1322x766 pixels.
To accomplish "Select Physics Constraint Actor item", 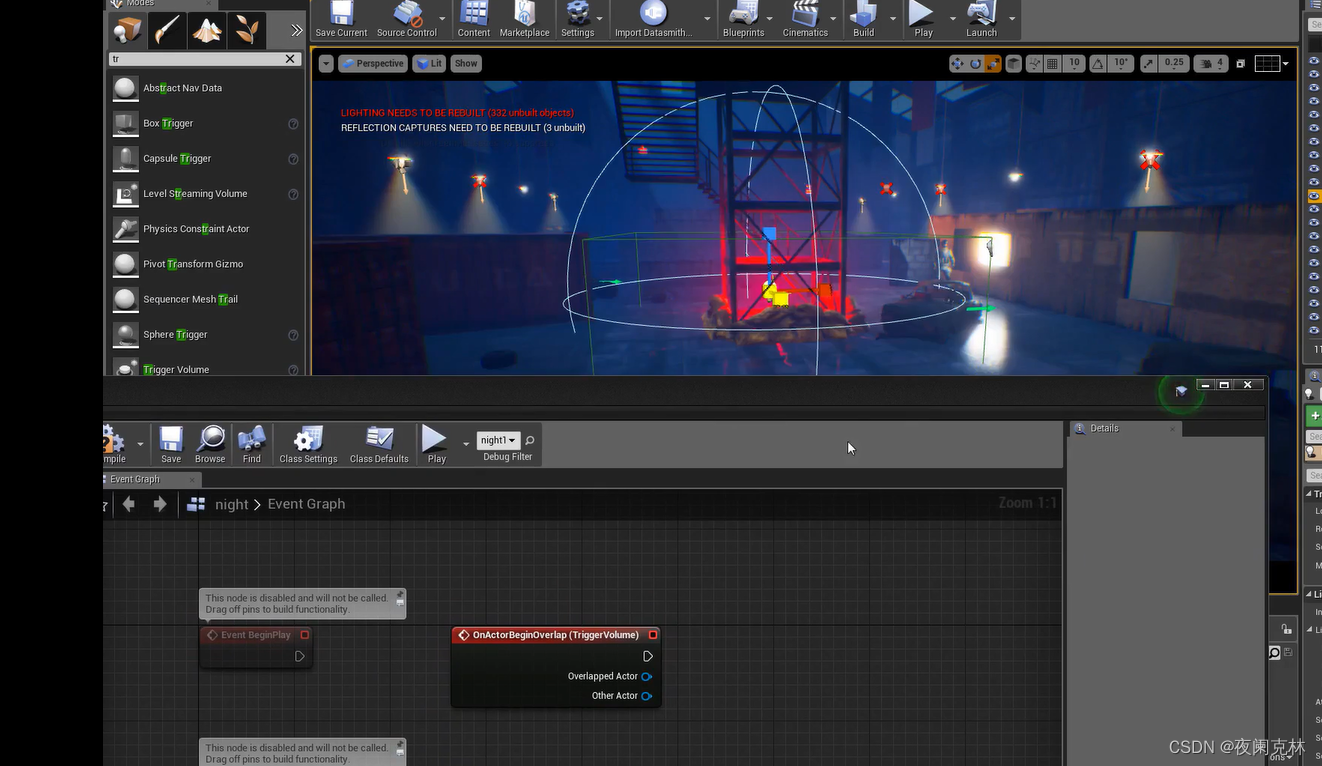I will 205,228.
